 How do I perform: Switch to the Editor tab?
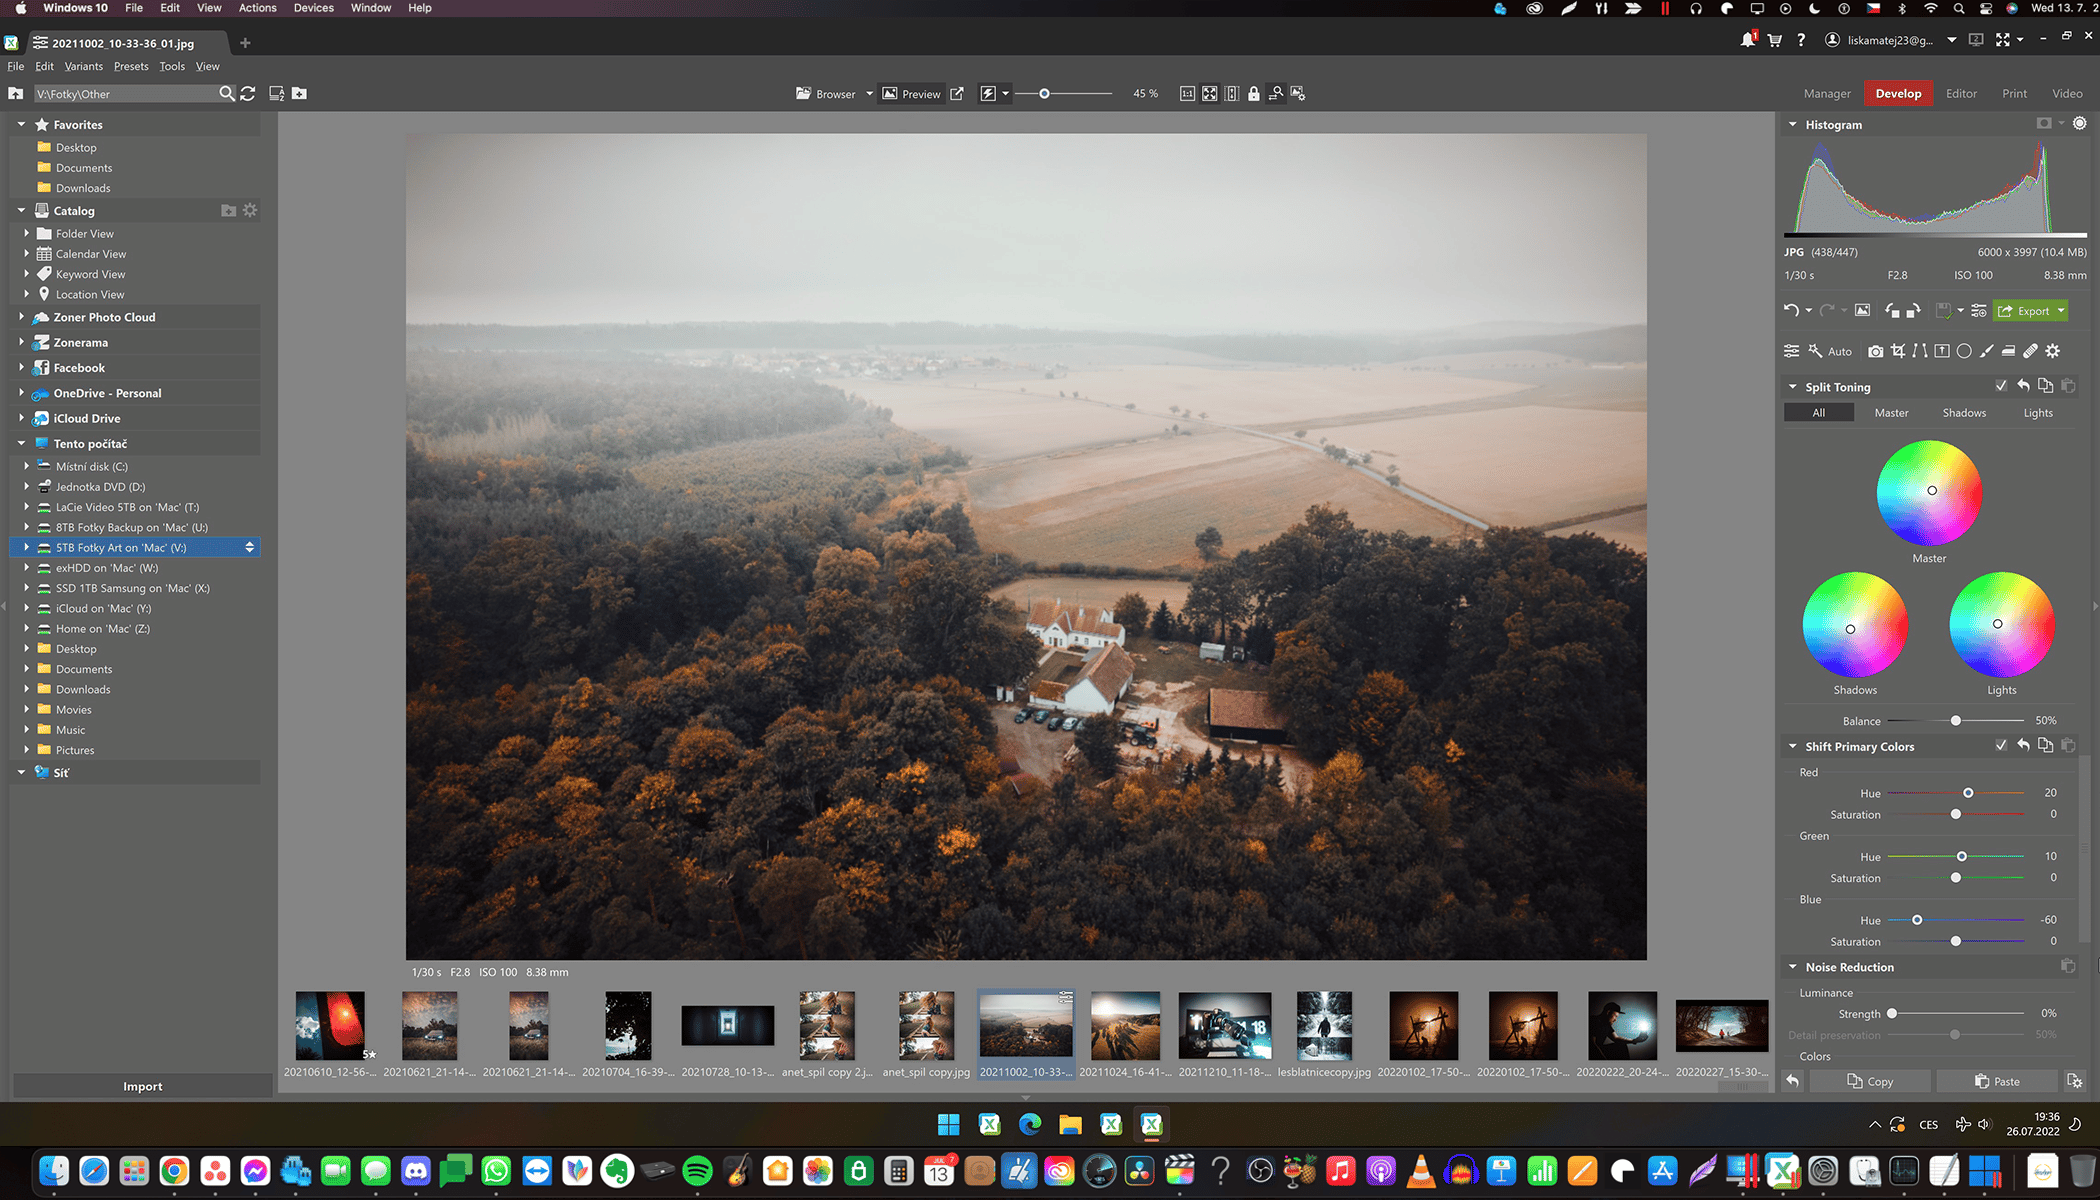coord(1962,94)
